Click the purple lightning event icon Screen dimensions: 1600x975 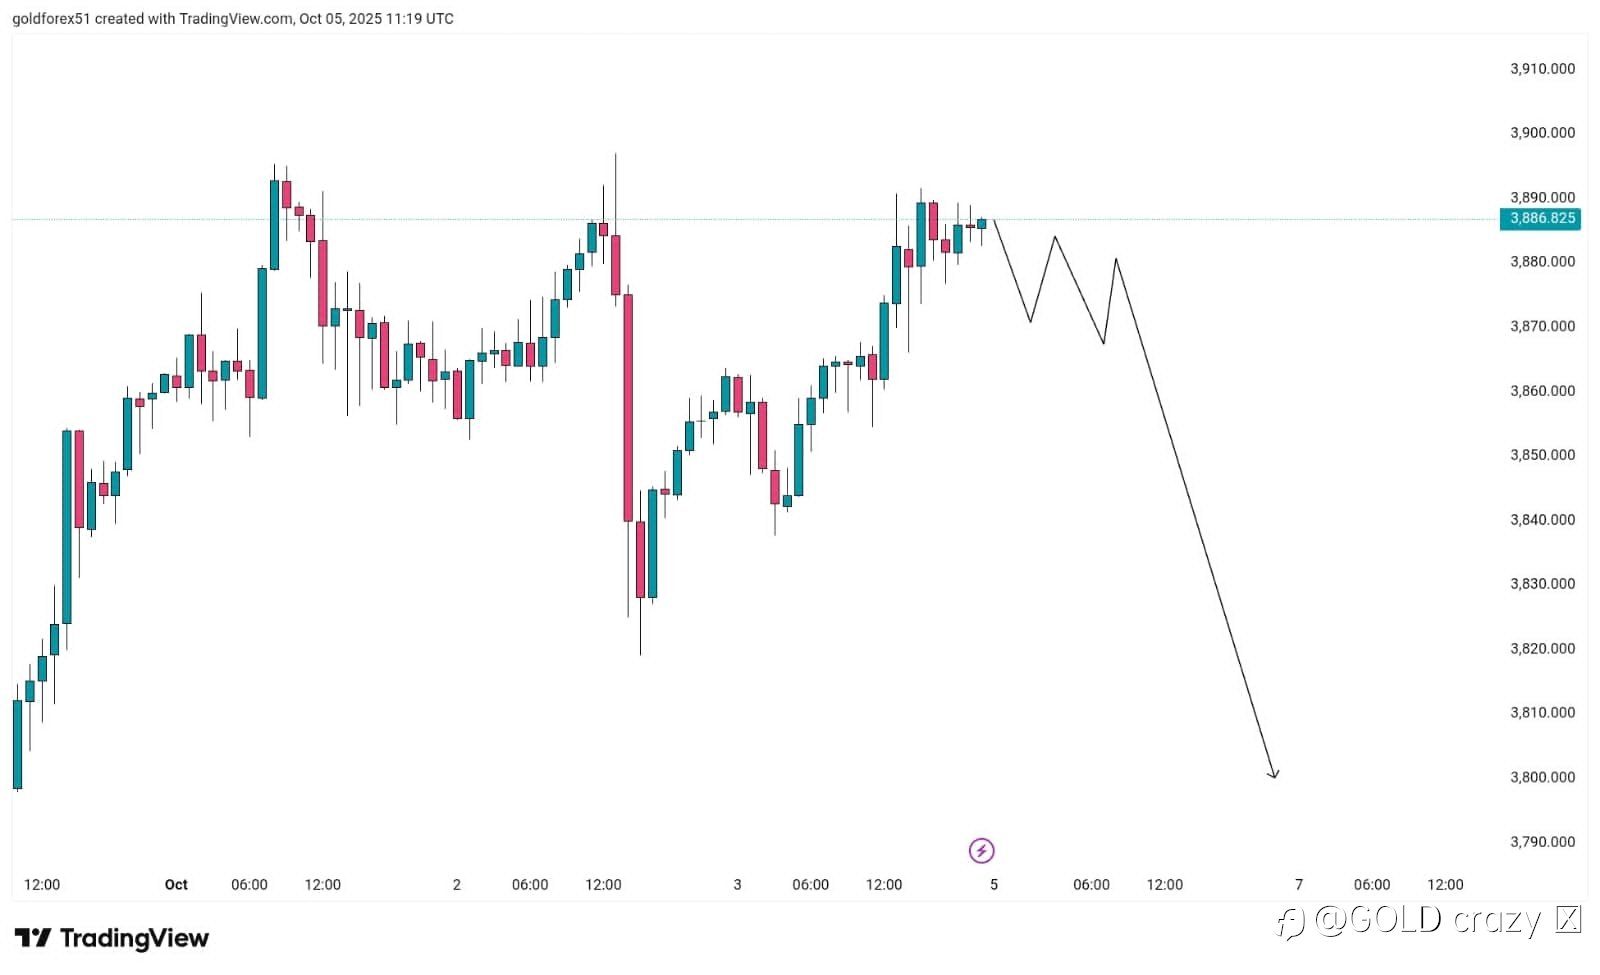coord(981,851)
